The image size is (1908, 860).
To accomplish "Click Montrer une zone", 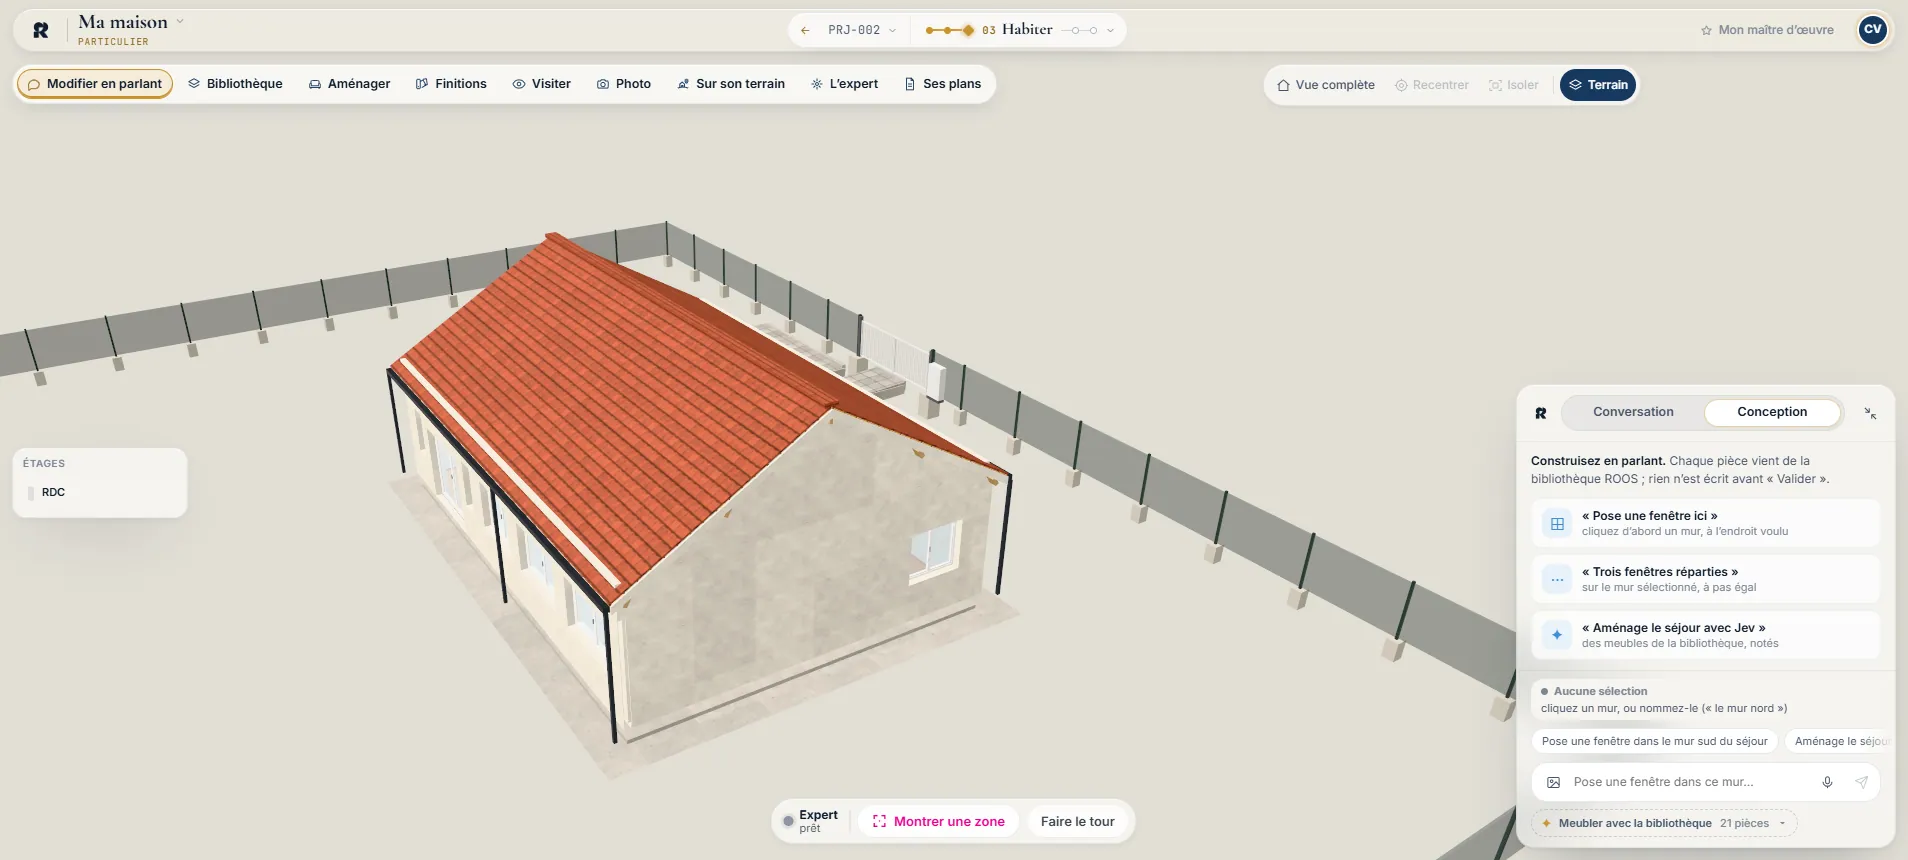I will (x=939, y=821).
